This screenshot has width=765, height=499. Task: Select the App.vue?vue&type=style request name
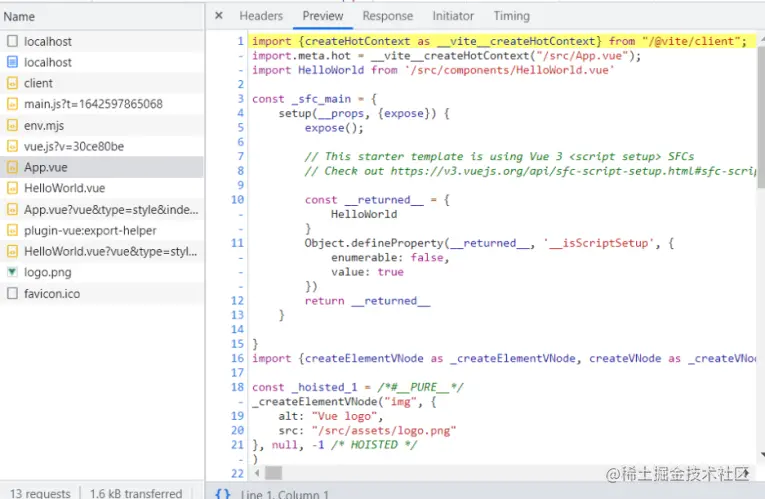pyautogui.click(x=111, y=210)
